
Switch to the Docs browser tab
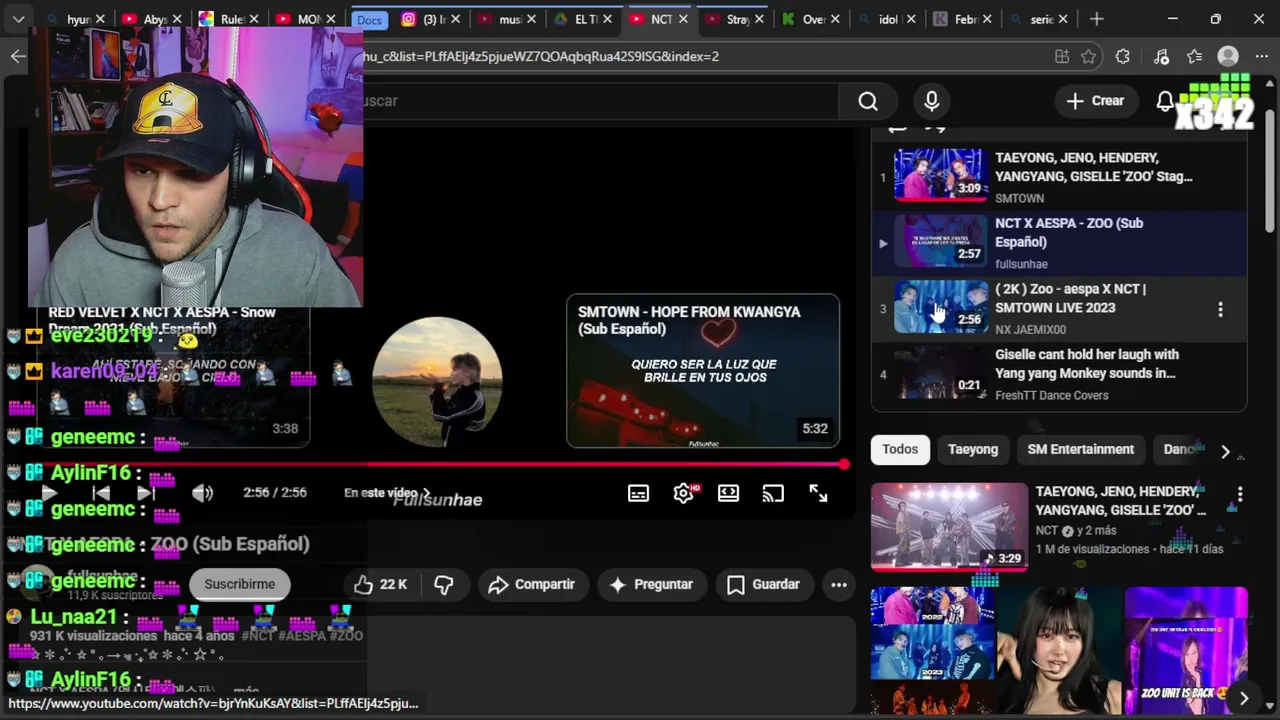369,19
